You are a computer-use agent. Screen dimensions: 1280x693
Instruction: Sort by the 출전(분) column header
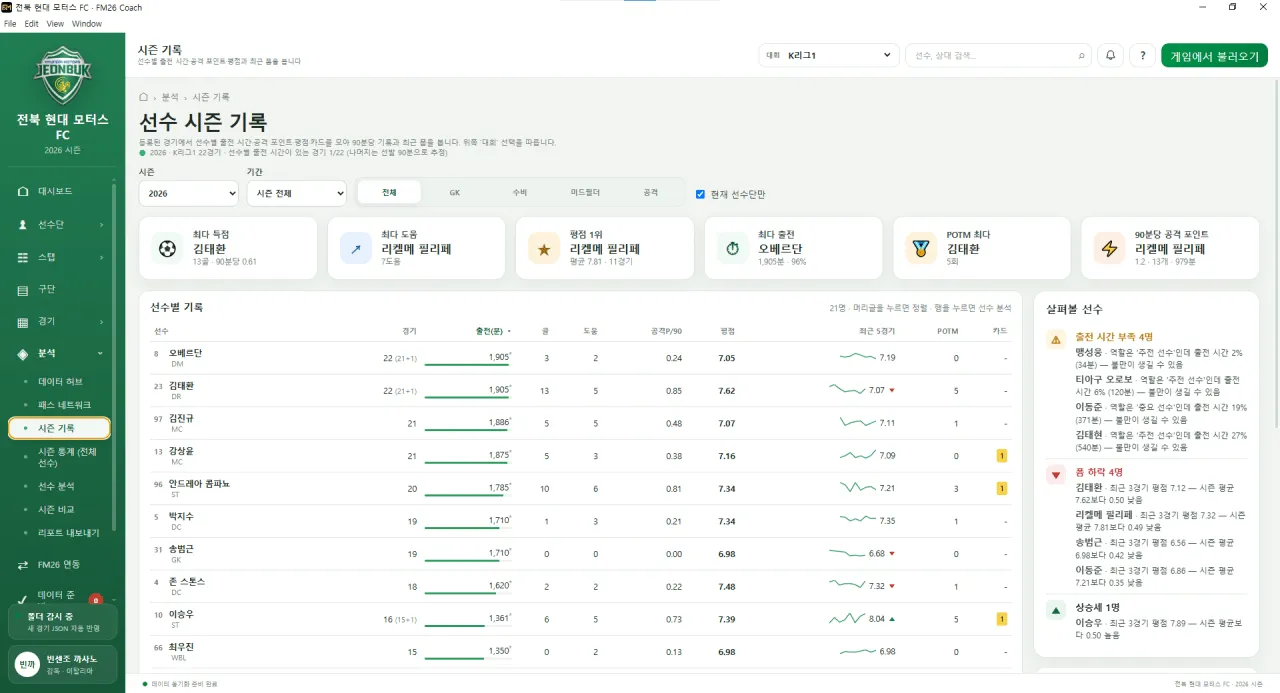point(493,331)
